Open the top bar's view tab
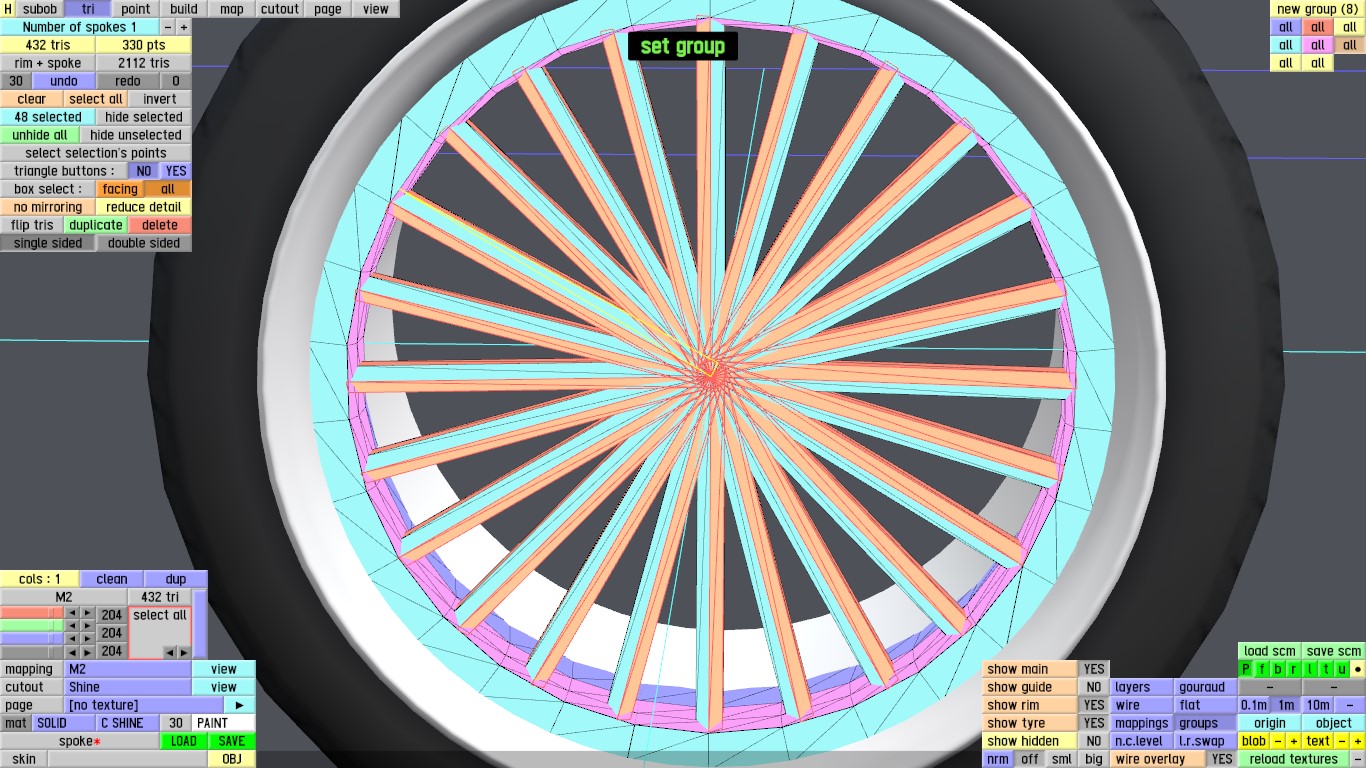Image resolution: width=1366 pixels, height=768 pixels. (x=376, y=9)
